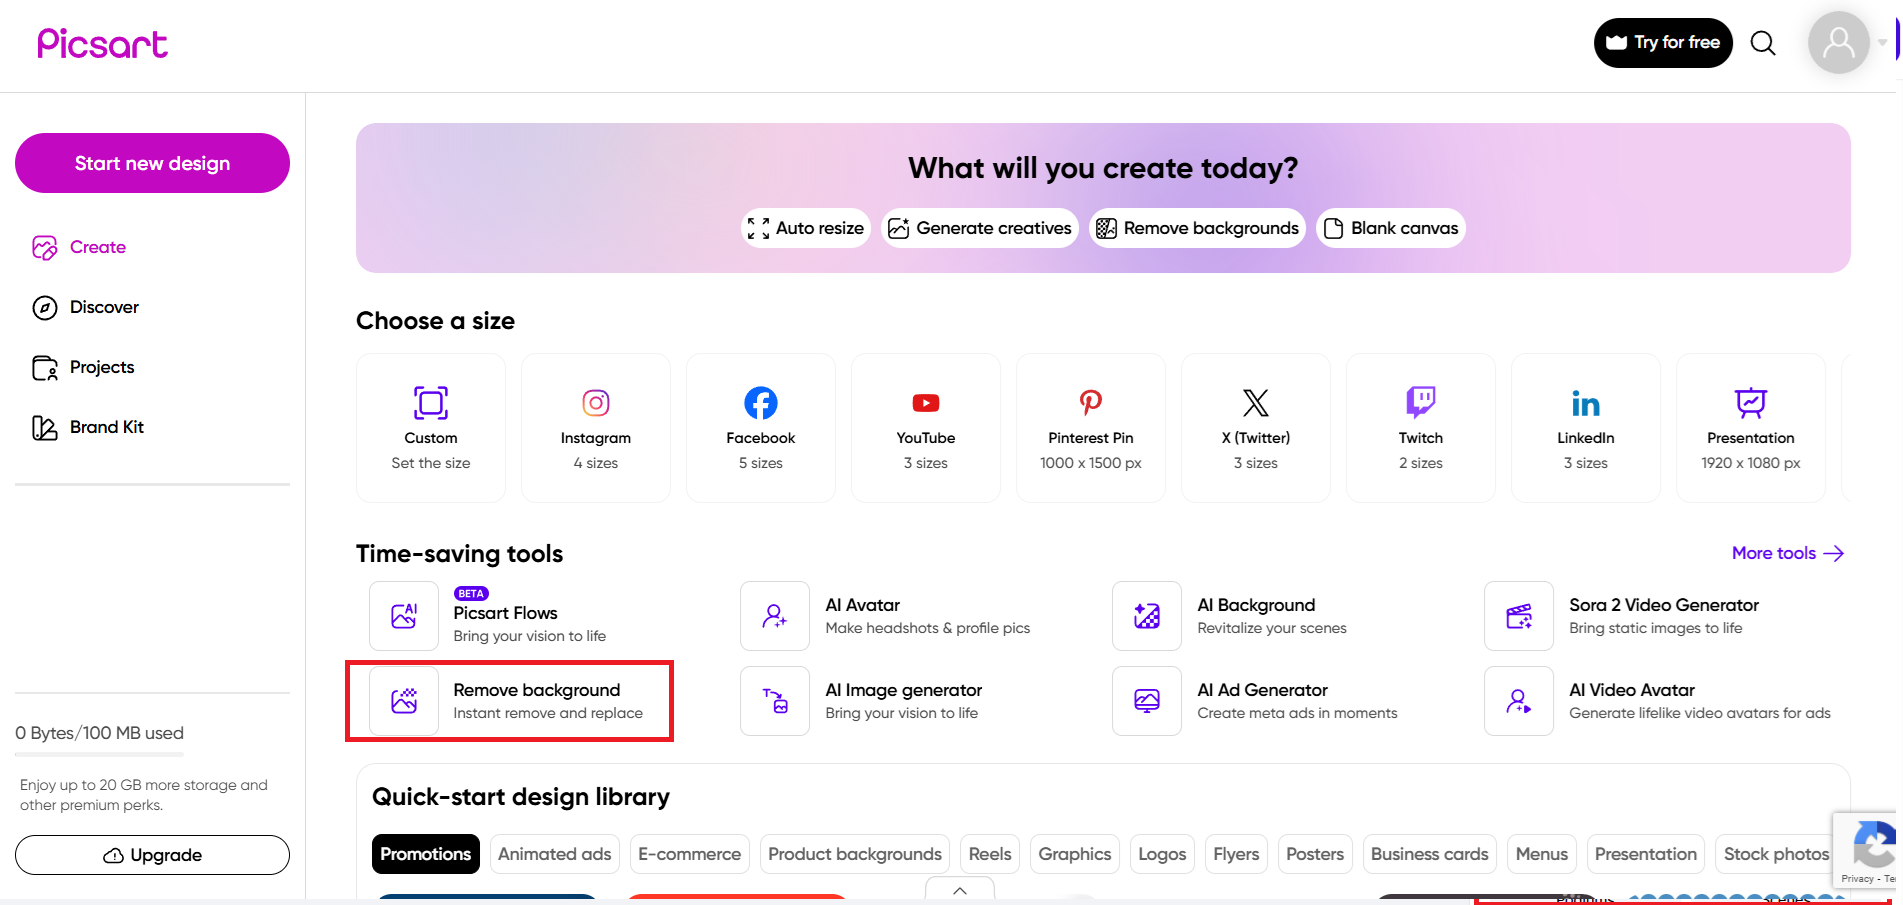Click the Start new design button
The width and height of the screenshot is (1903, 905).
coord(152,163)
